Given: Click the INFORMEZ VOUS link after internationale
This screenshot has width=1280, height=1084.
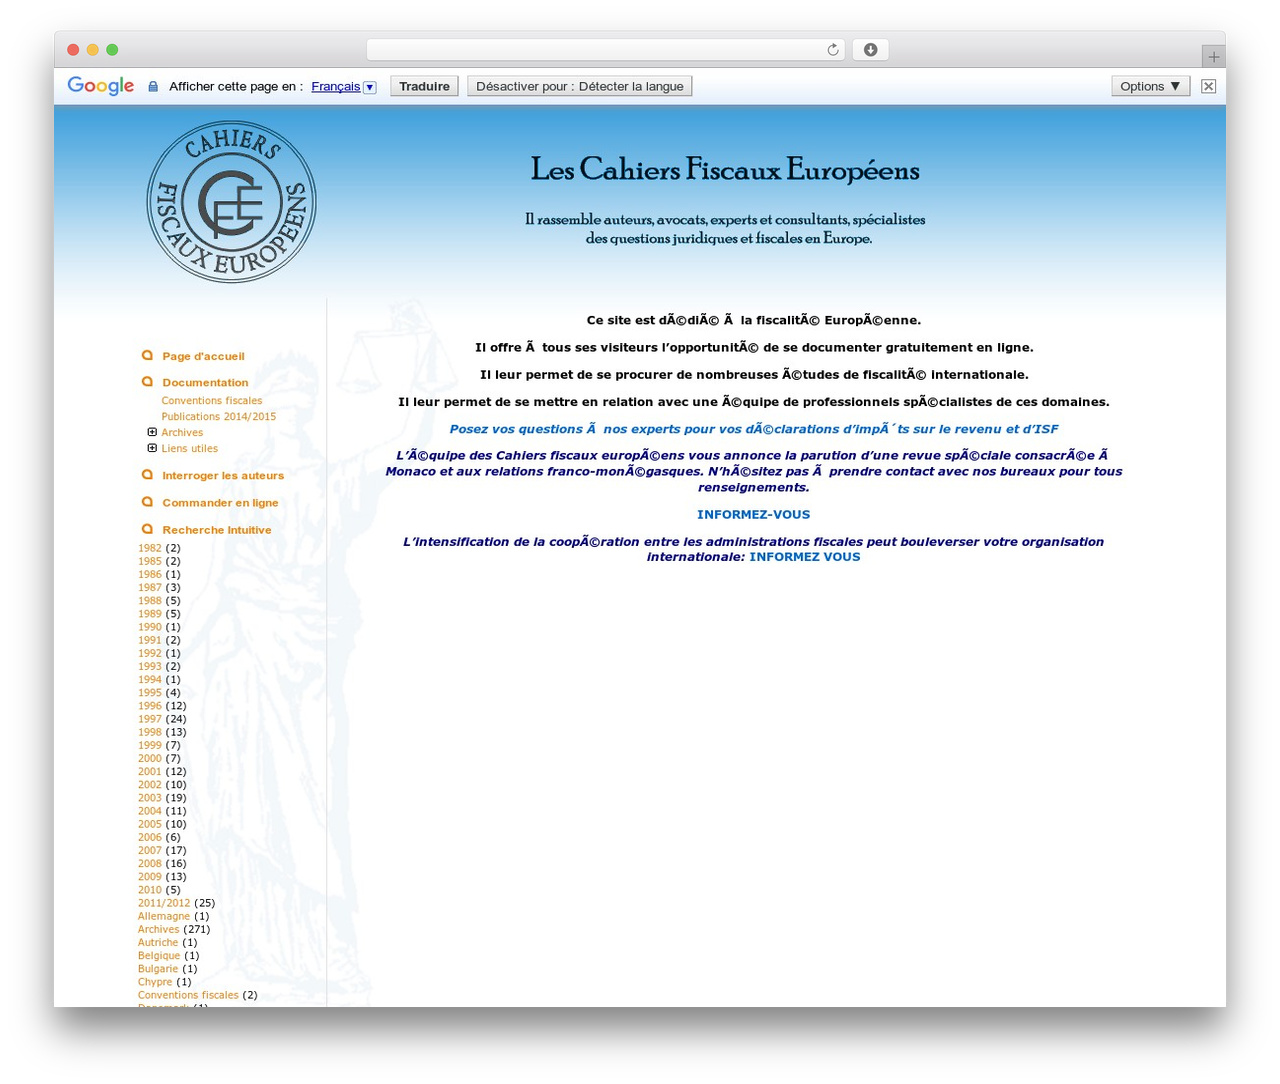Looking at the screenshot, I should (x=805, y=556).
